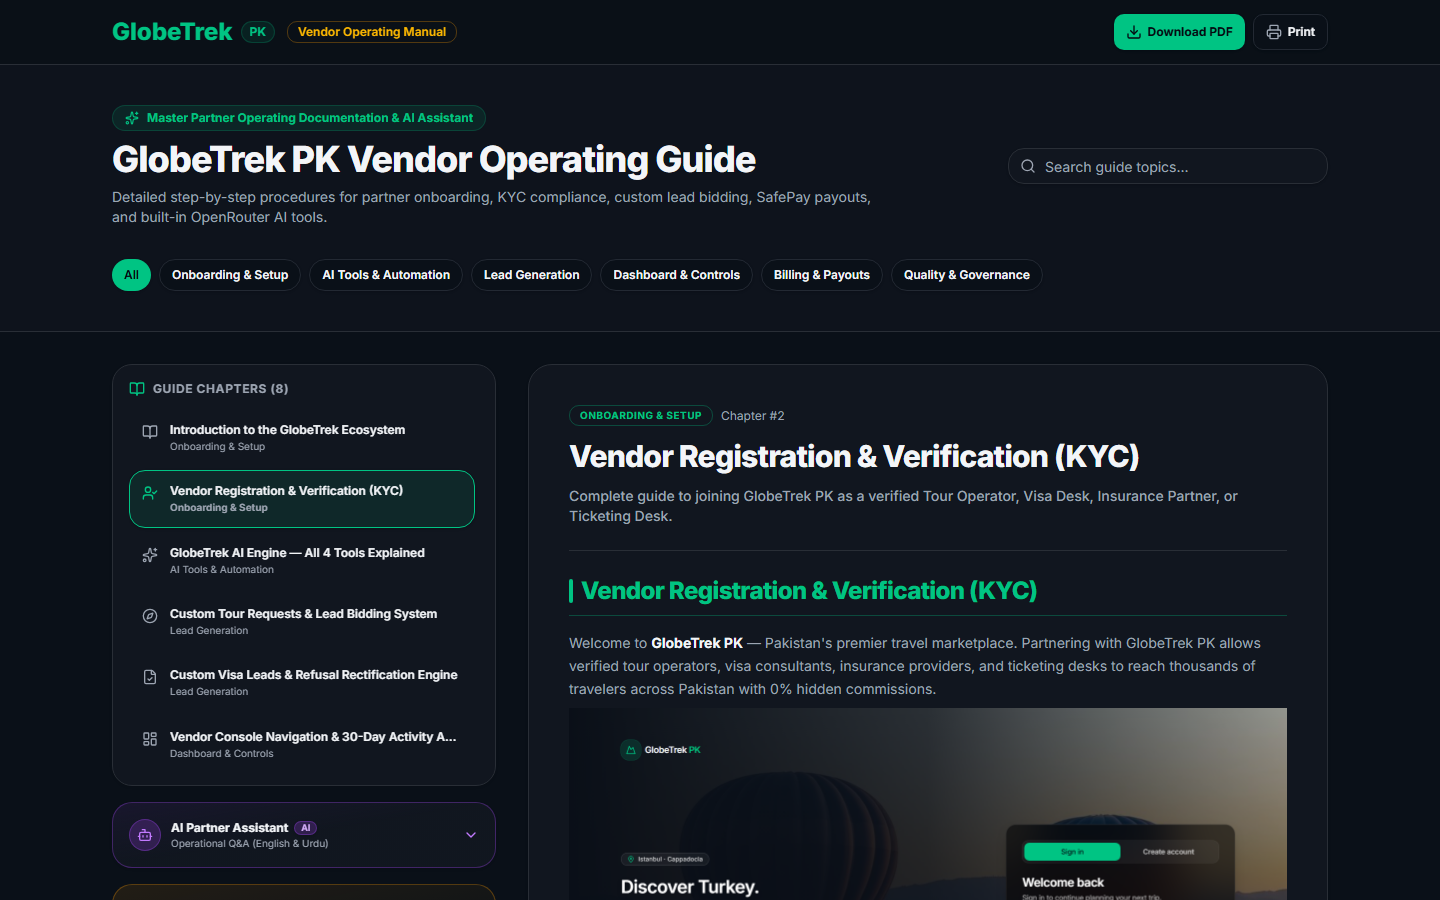Open GlobeTrek AI Engine — All 4 Tools chapter
The height and width of the screenshot is (900, 1440).
point(302,561)
